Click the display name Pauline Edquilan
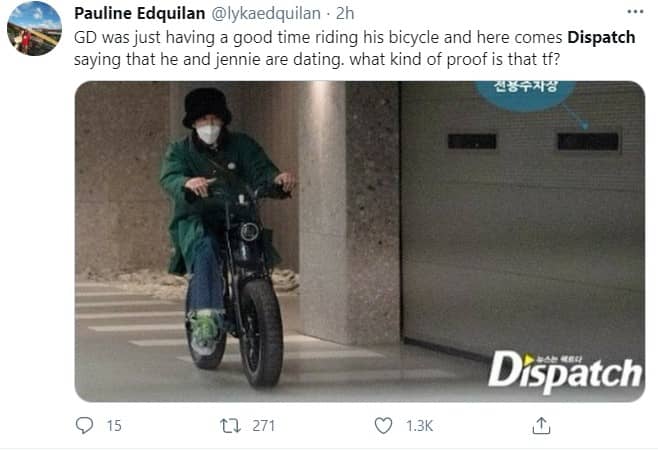Screen dimensions: 658x450 pyautogui.click(x=140, y=13)
